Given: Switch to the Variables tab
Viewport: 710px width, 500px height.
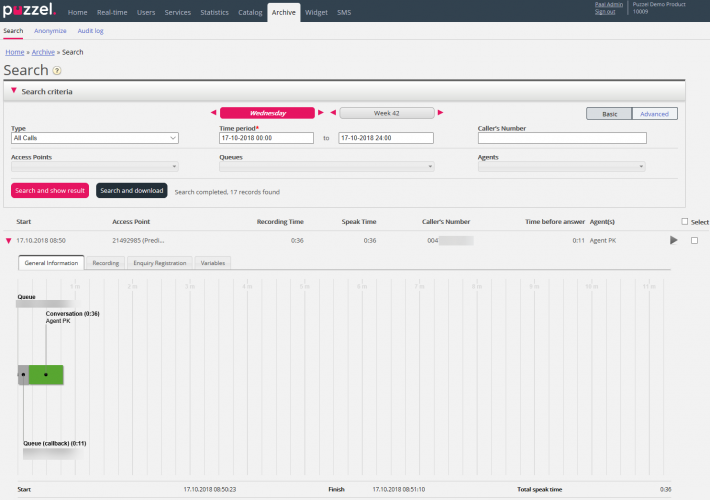Looking at the screenshot, I should tap(213, 263).
